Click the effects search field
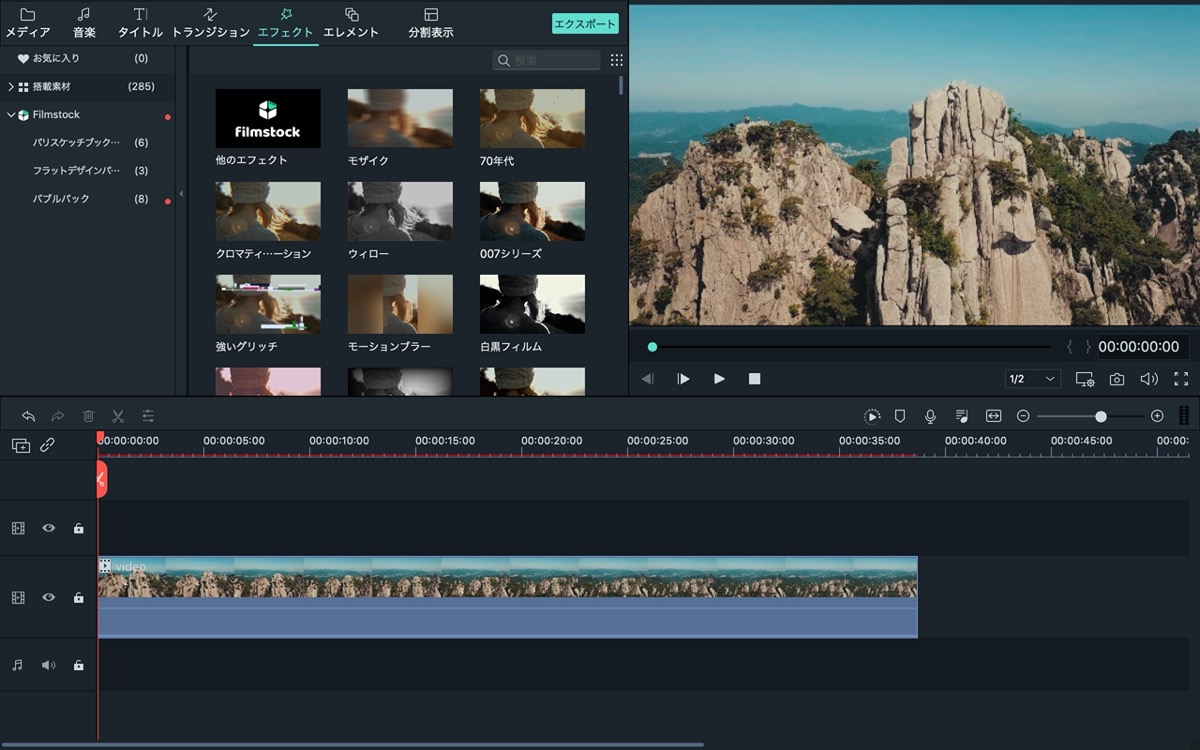This screenshot has height=750, width=1200. pyautogui.click(x=546, y=60)
